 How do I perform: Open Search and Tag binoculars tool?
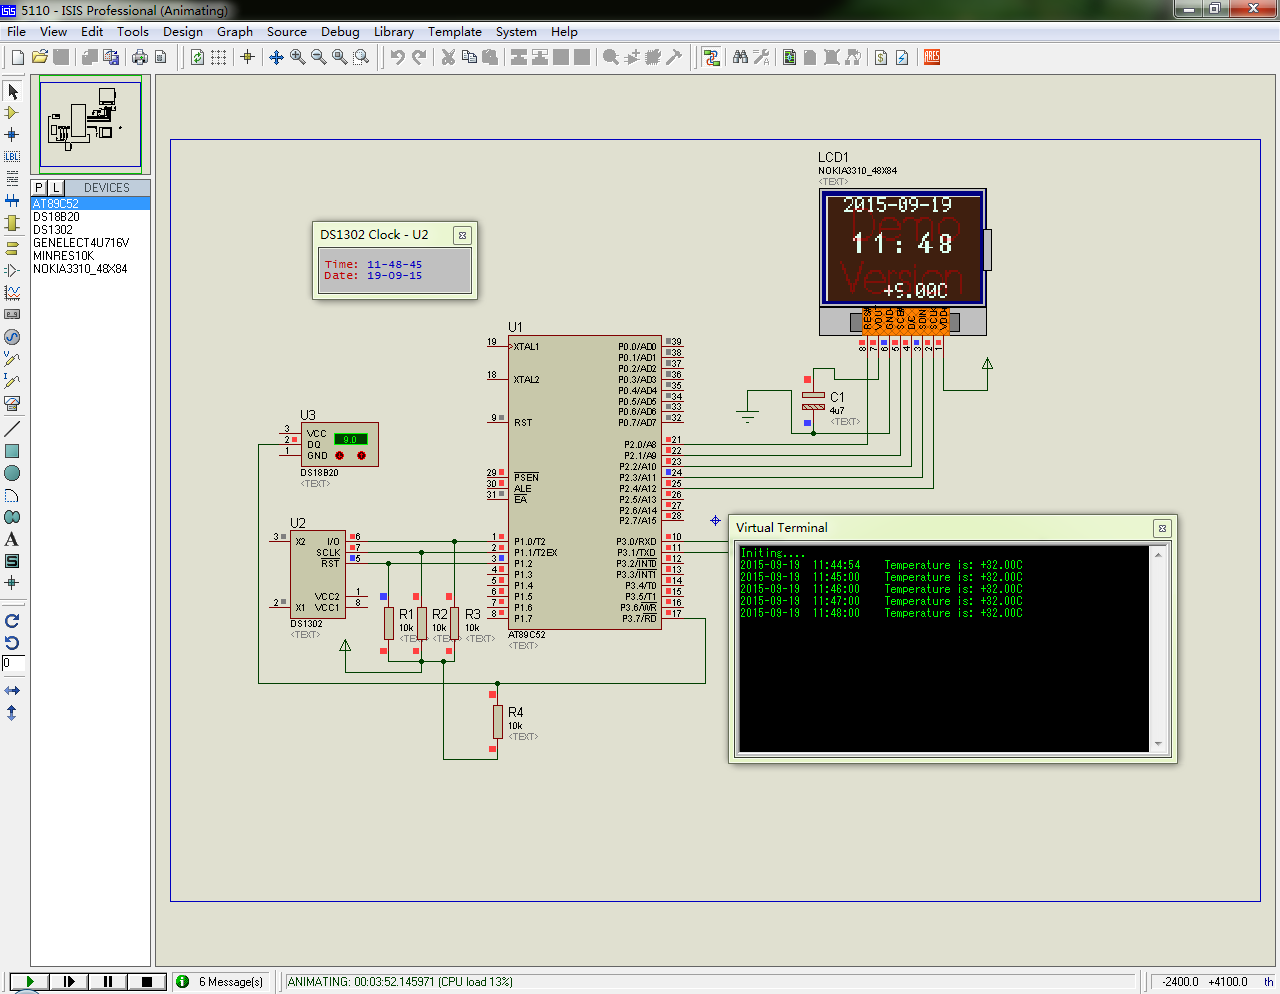click(x=740, y=57)
